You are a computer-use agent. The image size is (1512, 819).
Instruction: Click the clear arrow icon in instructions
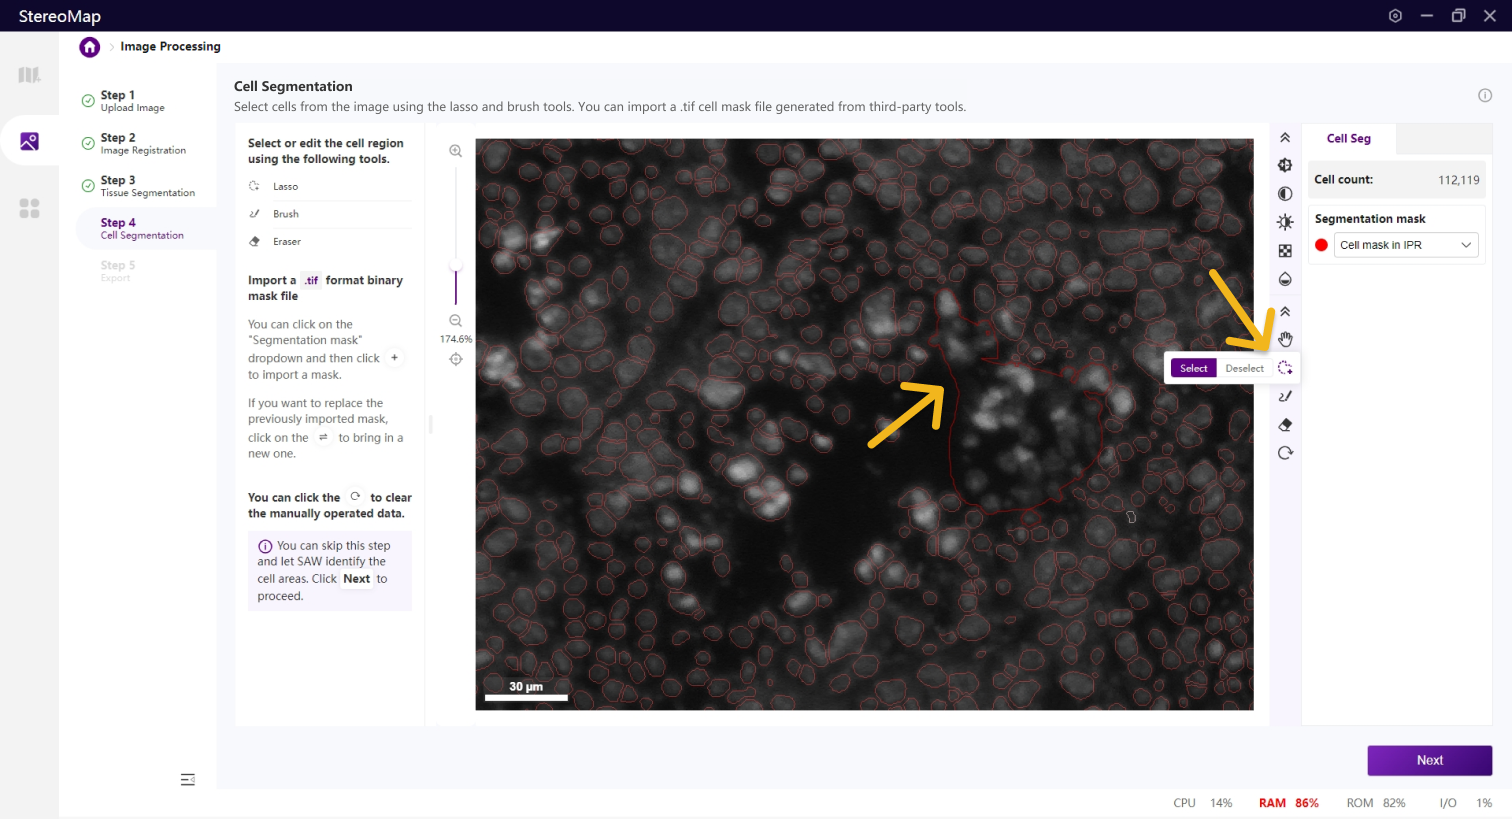pos(355,496)
